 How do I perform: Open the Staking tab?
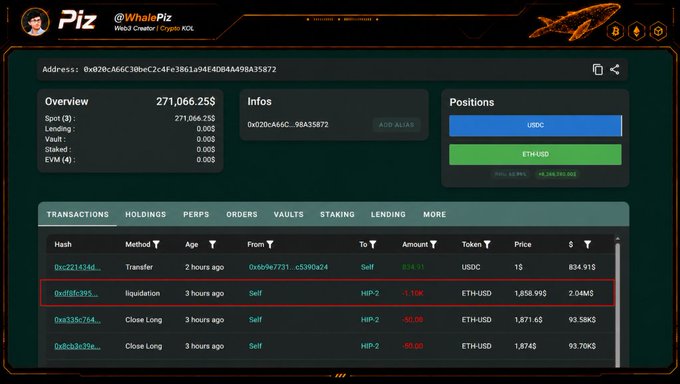(x=337, y=214)
